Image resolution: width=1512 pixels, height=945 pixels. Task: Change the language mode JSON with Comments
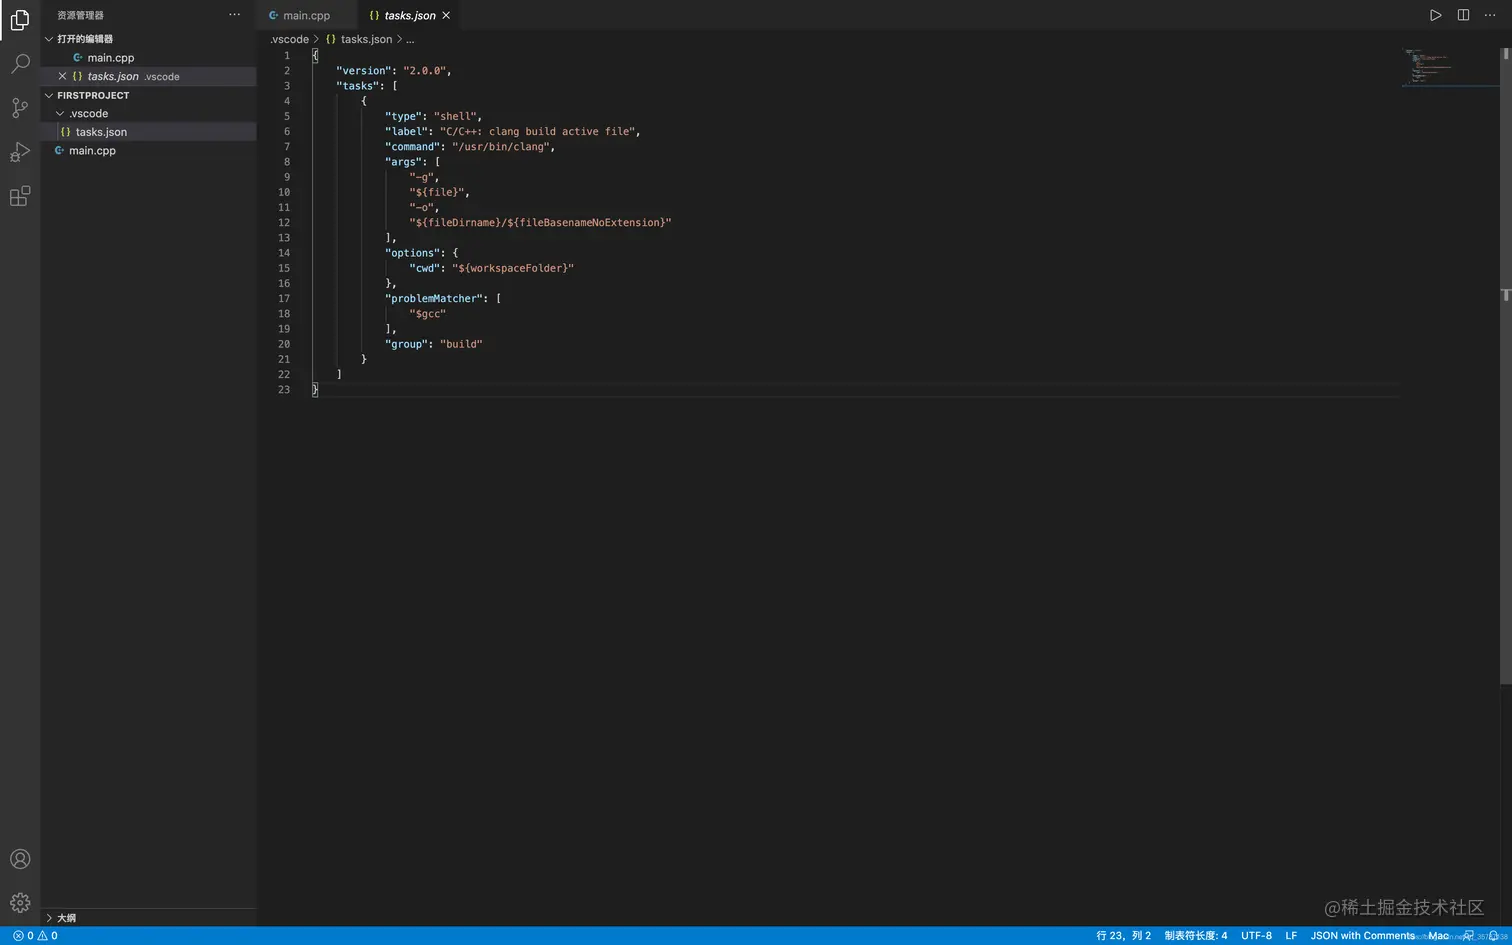tap(1362, 935)
